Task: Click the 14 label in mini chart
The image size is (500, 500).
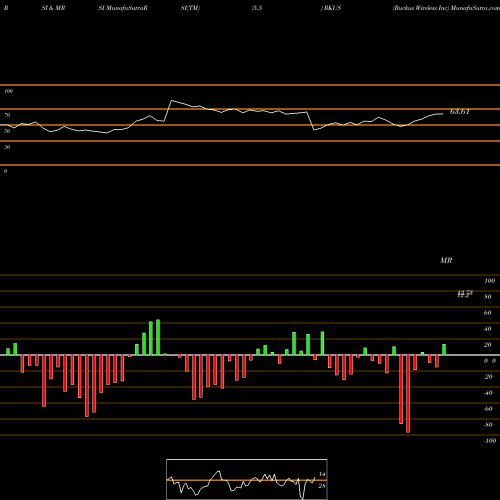Action: coord(322,474)
